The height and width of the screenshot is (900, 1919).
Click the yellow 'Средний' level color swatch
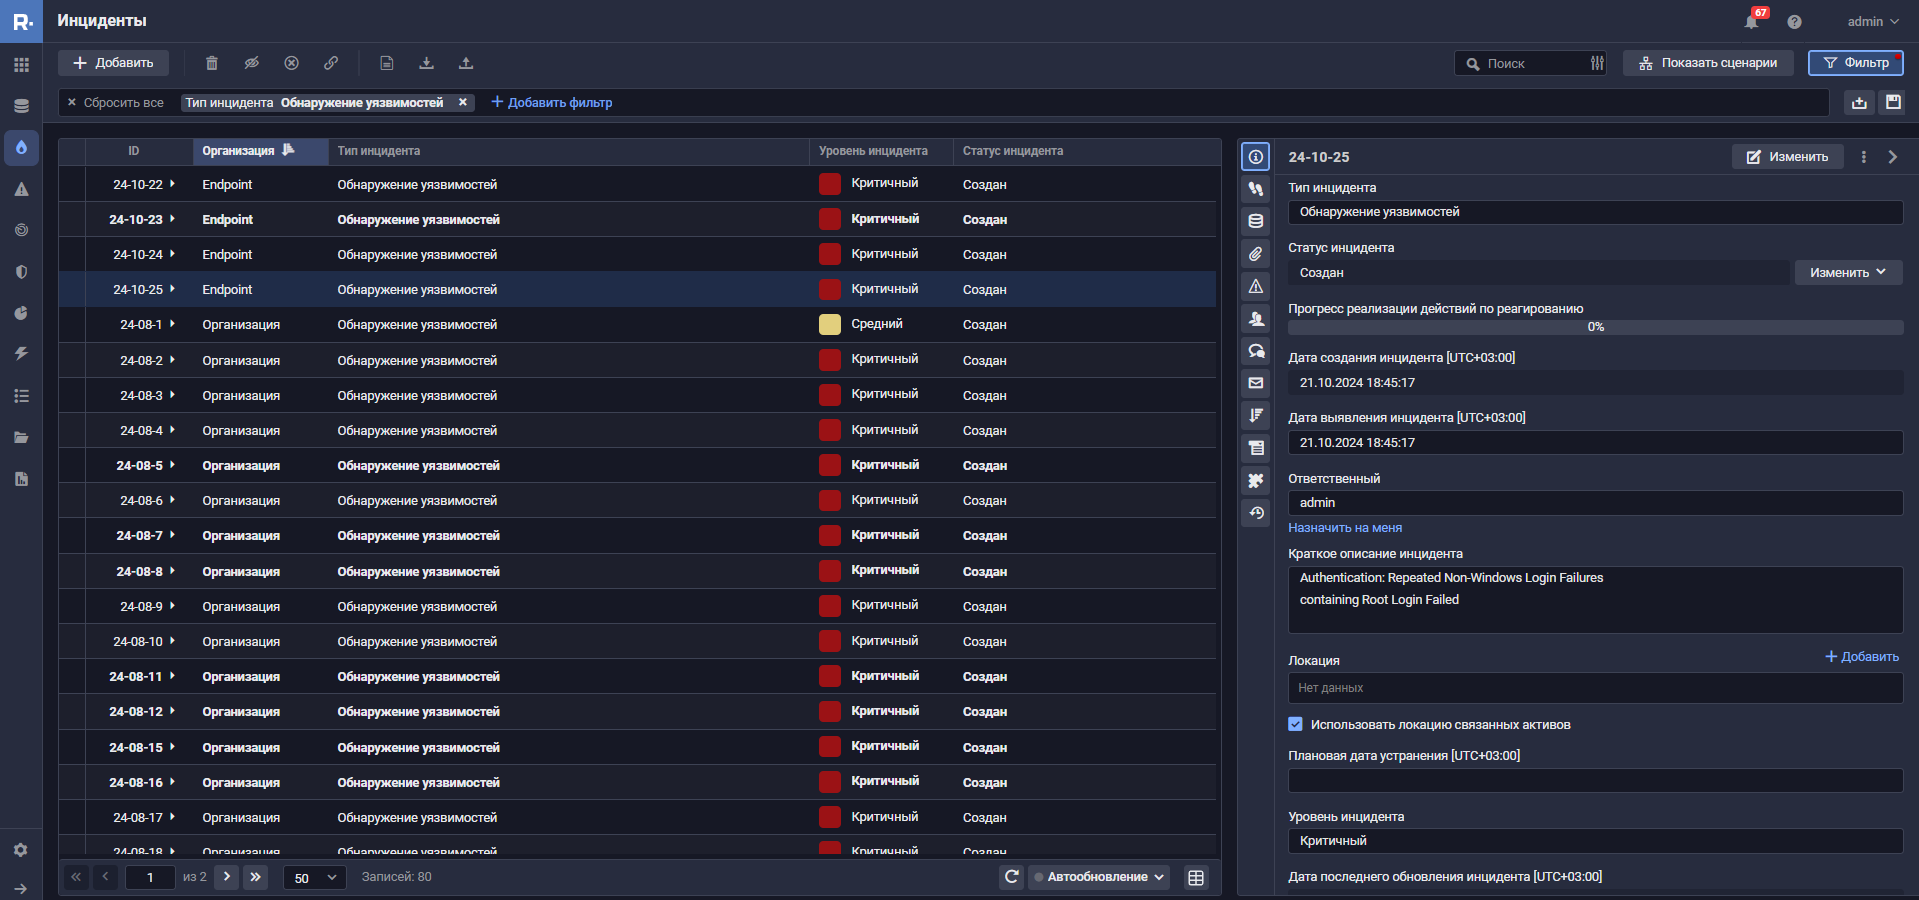(830, 324)
